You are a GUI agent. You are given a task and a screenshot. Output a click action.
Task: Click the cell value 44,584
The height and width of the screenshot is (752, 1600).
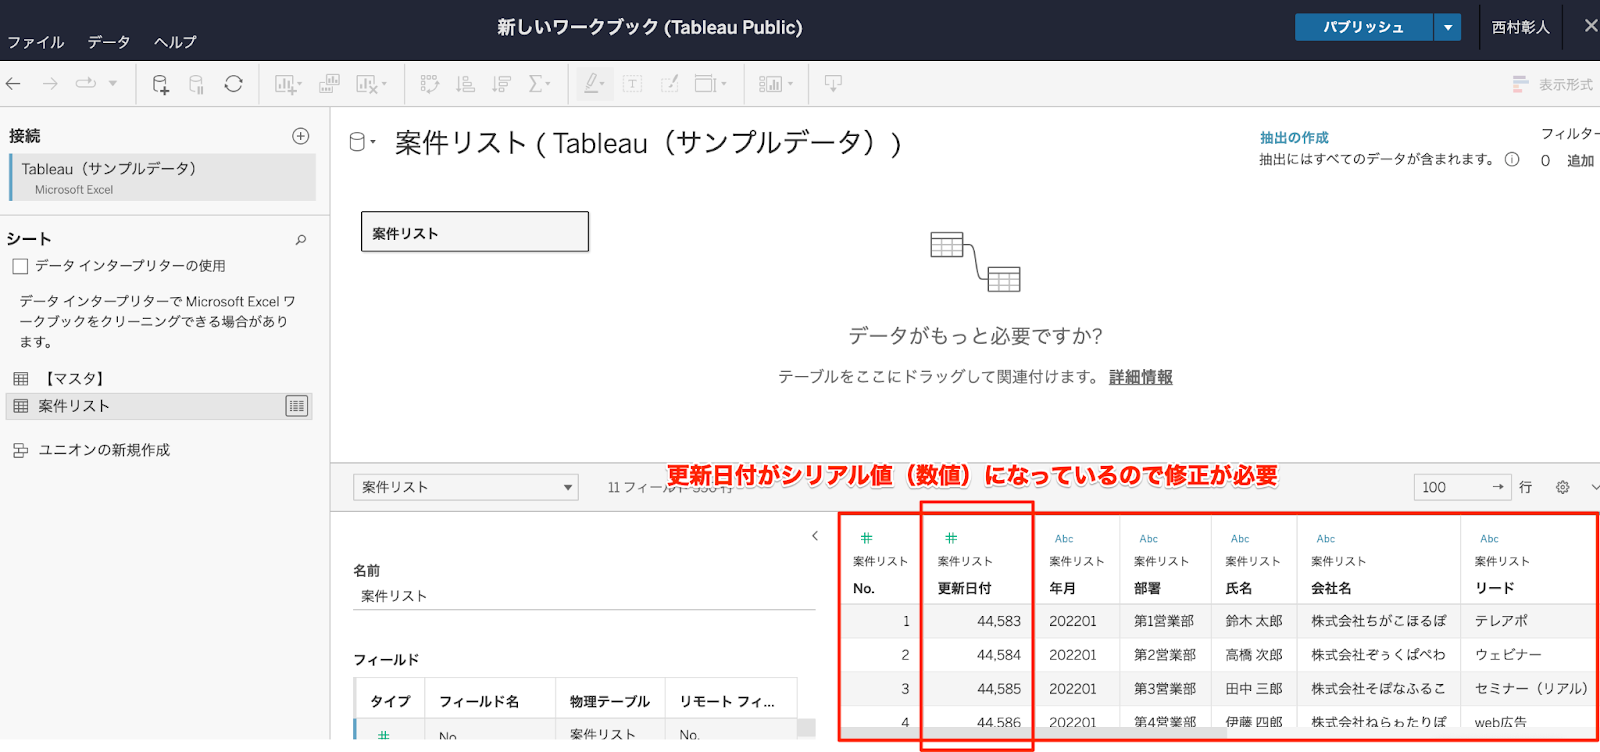click(999, 655)
